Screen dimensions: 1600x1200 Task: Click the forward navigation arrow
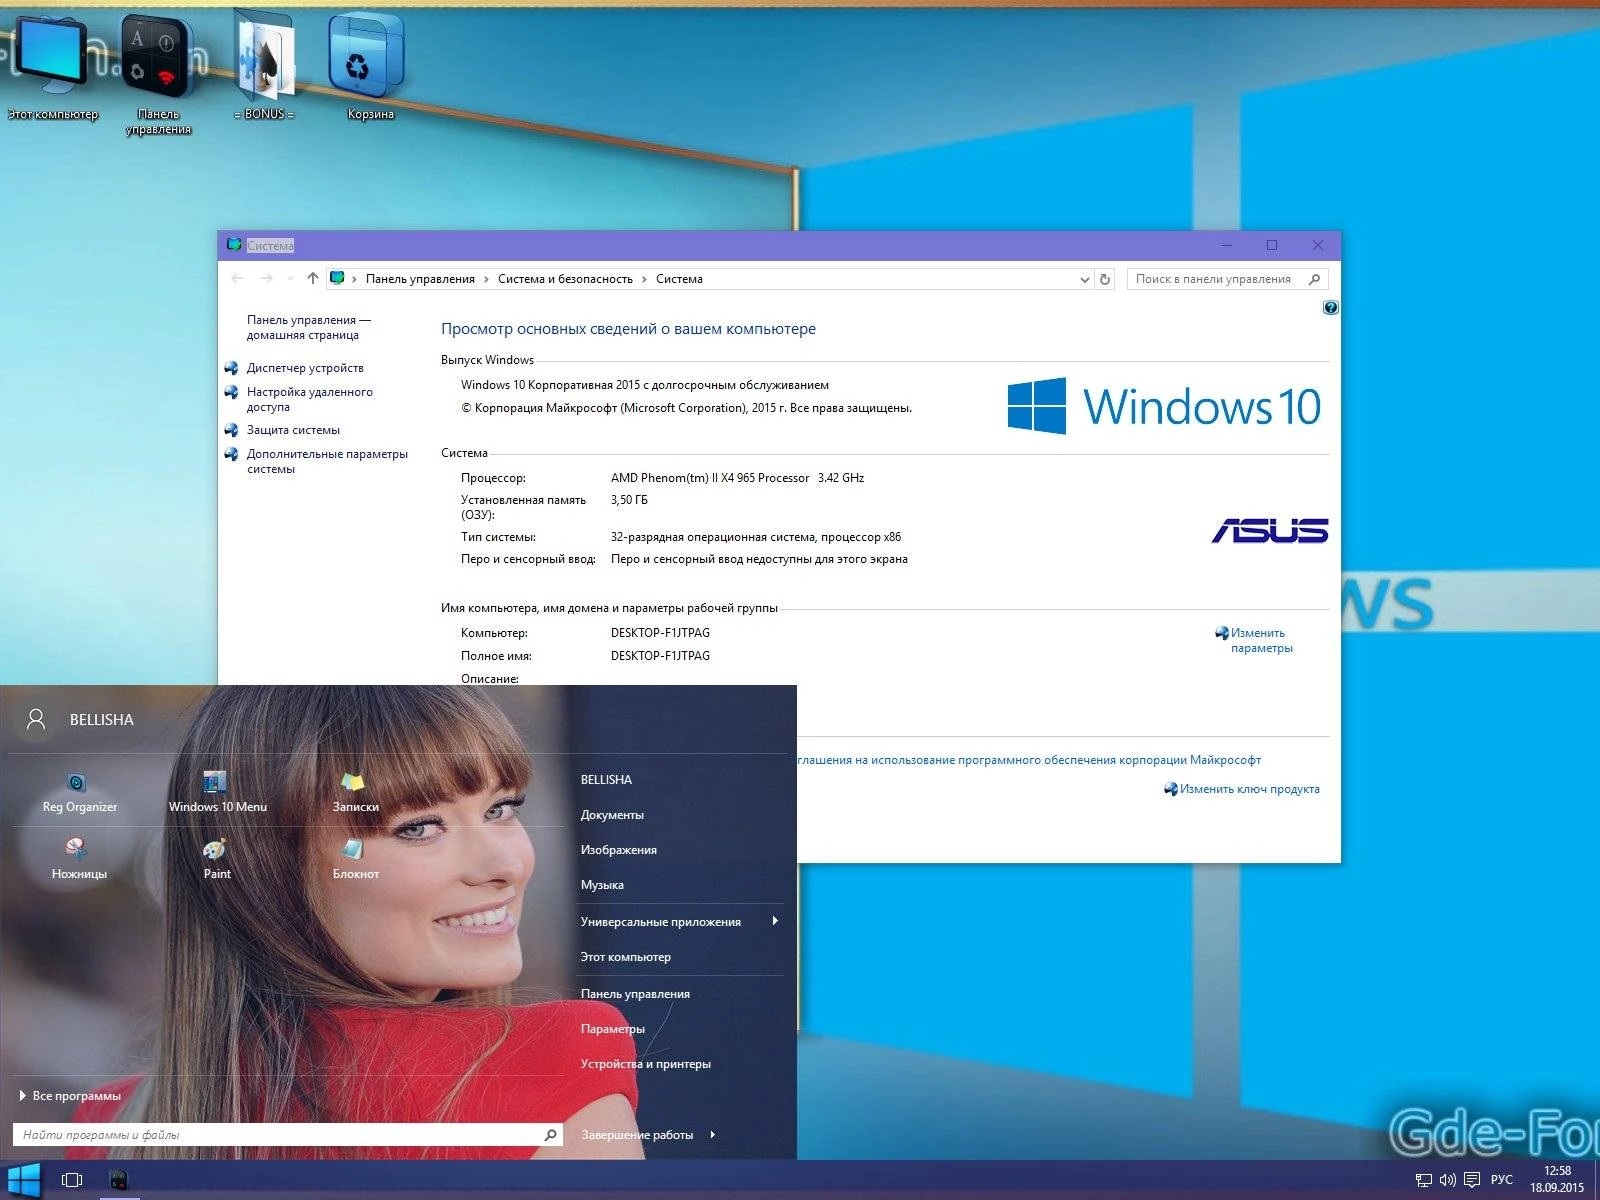click(266, 279)
